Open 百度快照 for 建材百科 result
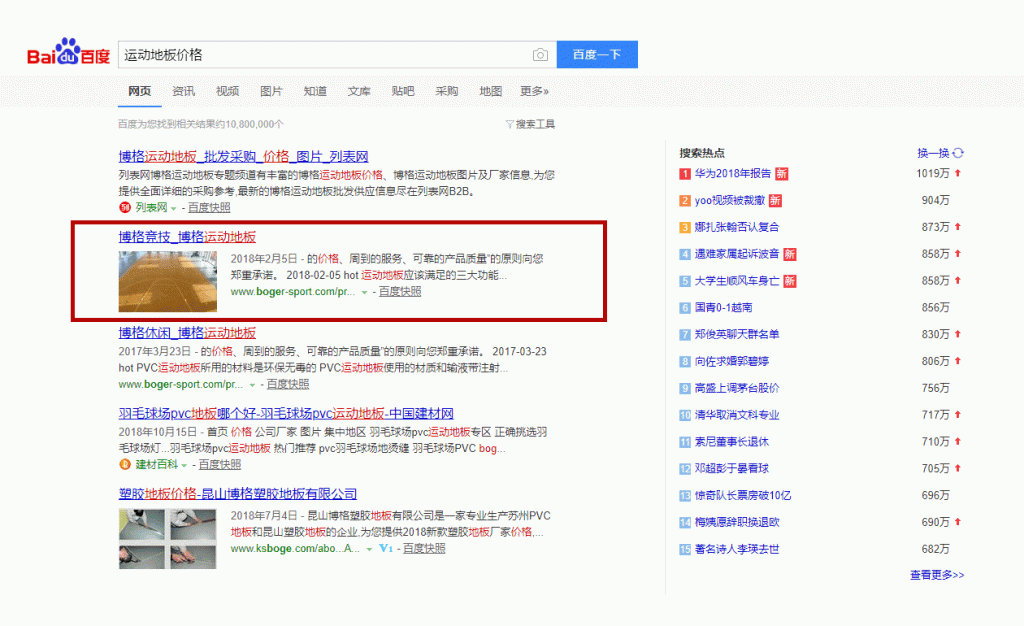 click(x=220, y=465)
